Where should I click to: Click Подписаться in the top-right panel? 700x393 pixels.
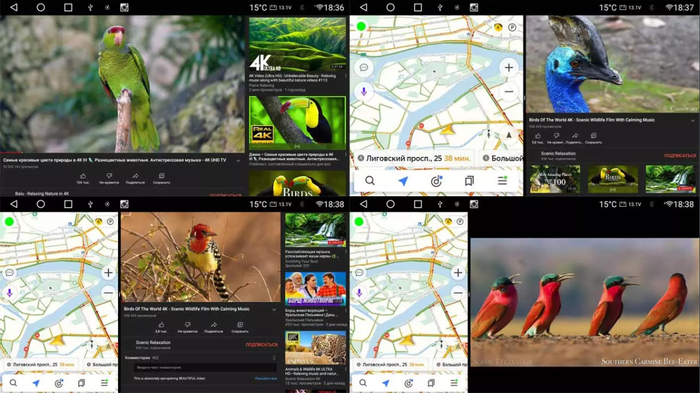pyautogui.click(x=680, y=155)
